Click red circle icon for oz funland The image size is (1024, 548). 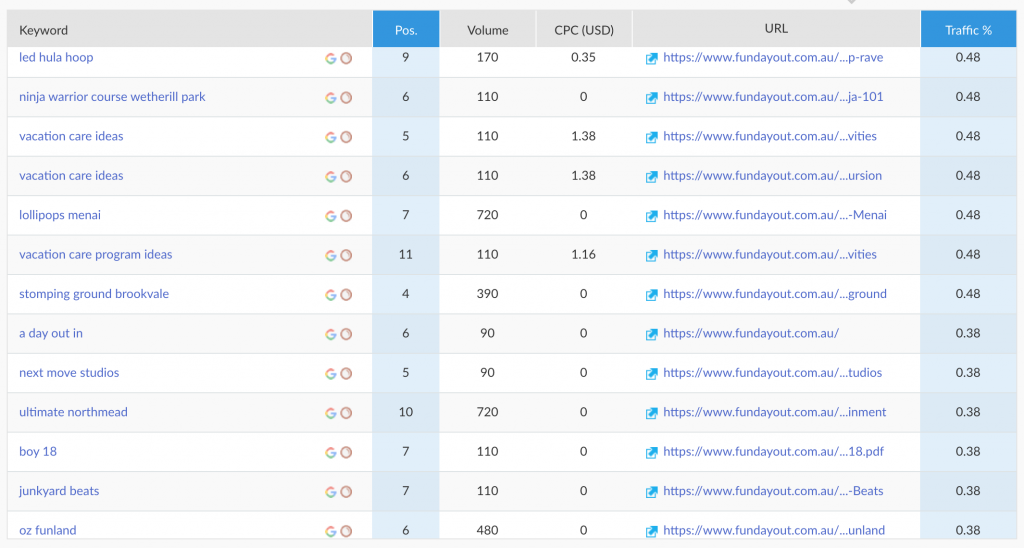(x=346, y=532)
